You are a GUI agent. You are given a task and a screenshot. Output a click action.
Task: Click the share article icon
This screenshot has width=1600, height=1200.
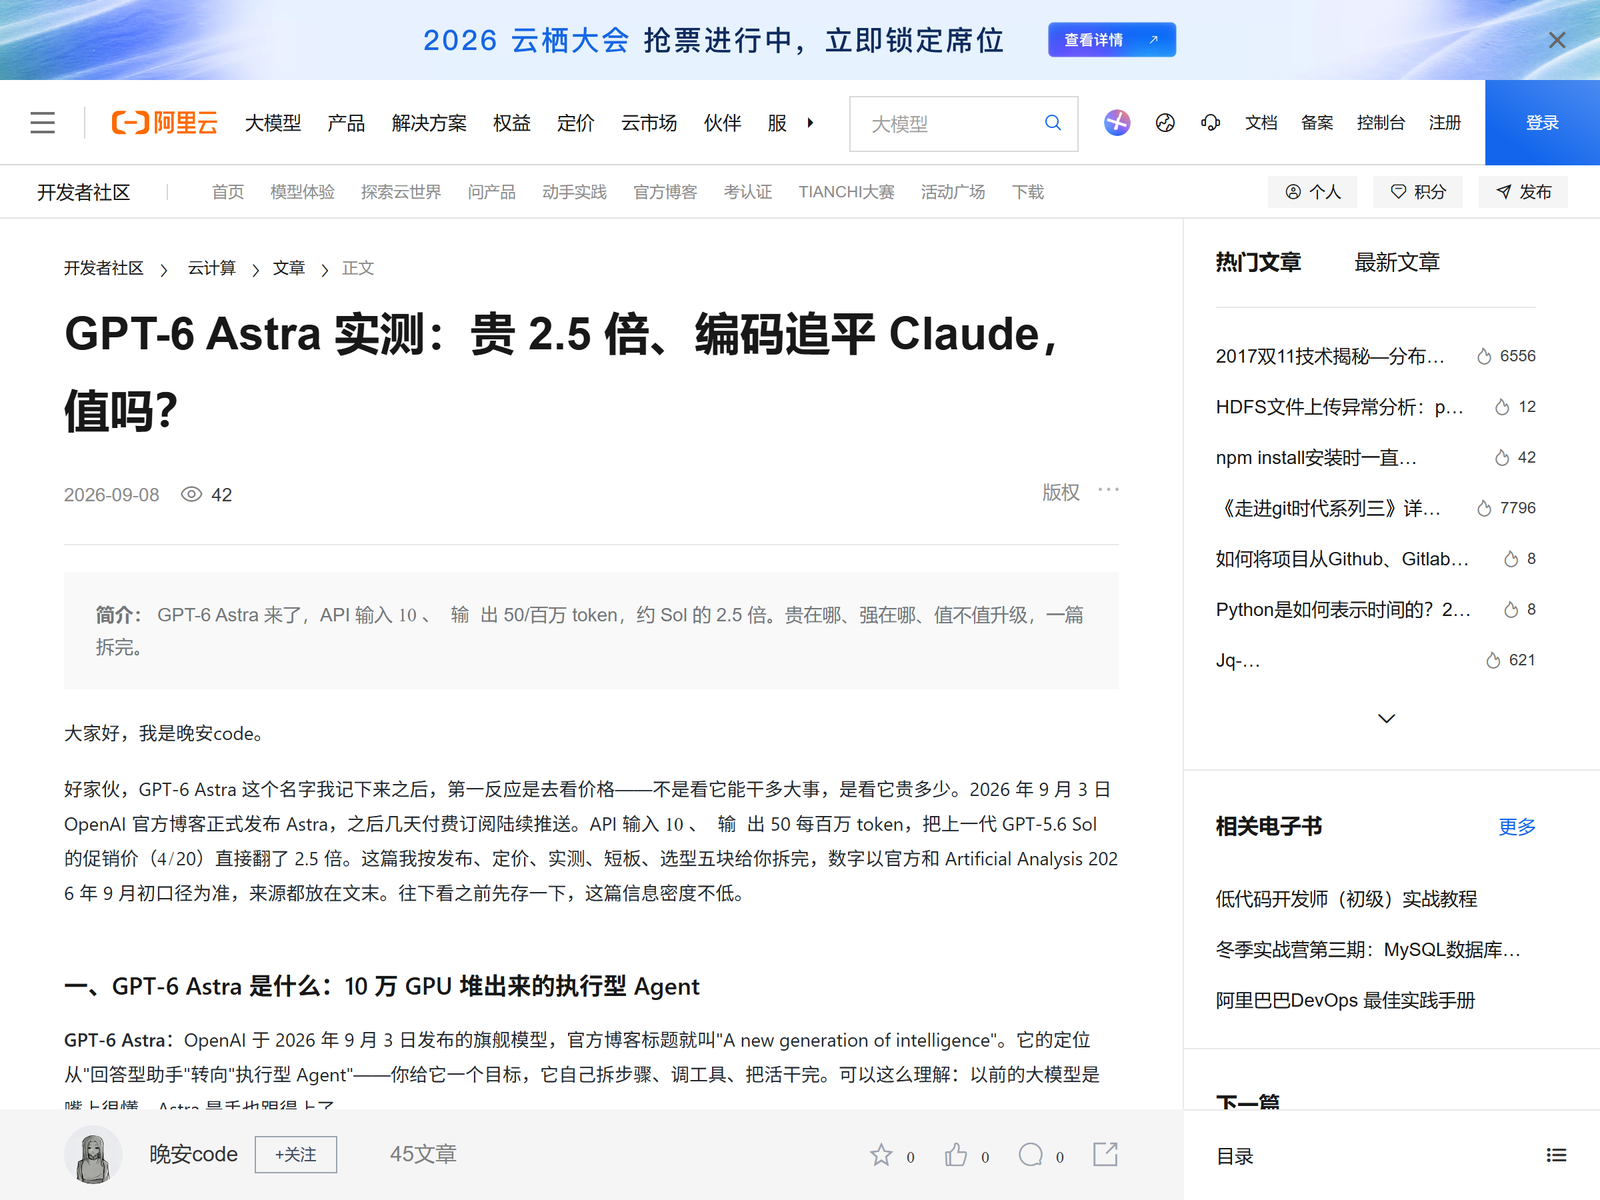coord(1105,1154)
